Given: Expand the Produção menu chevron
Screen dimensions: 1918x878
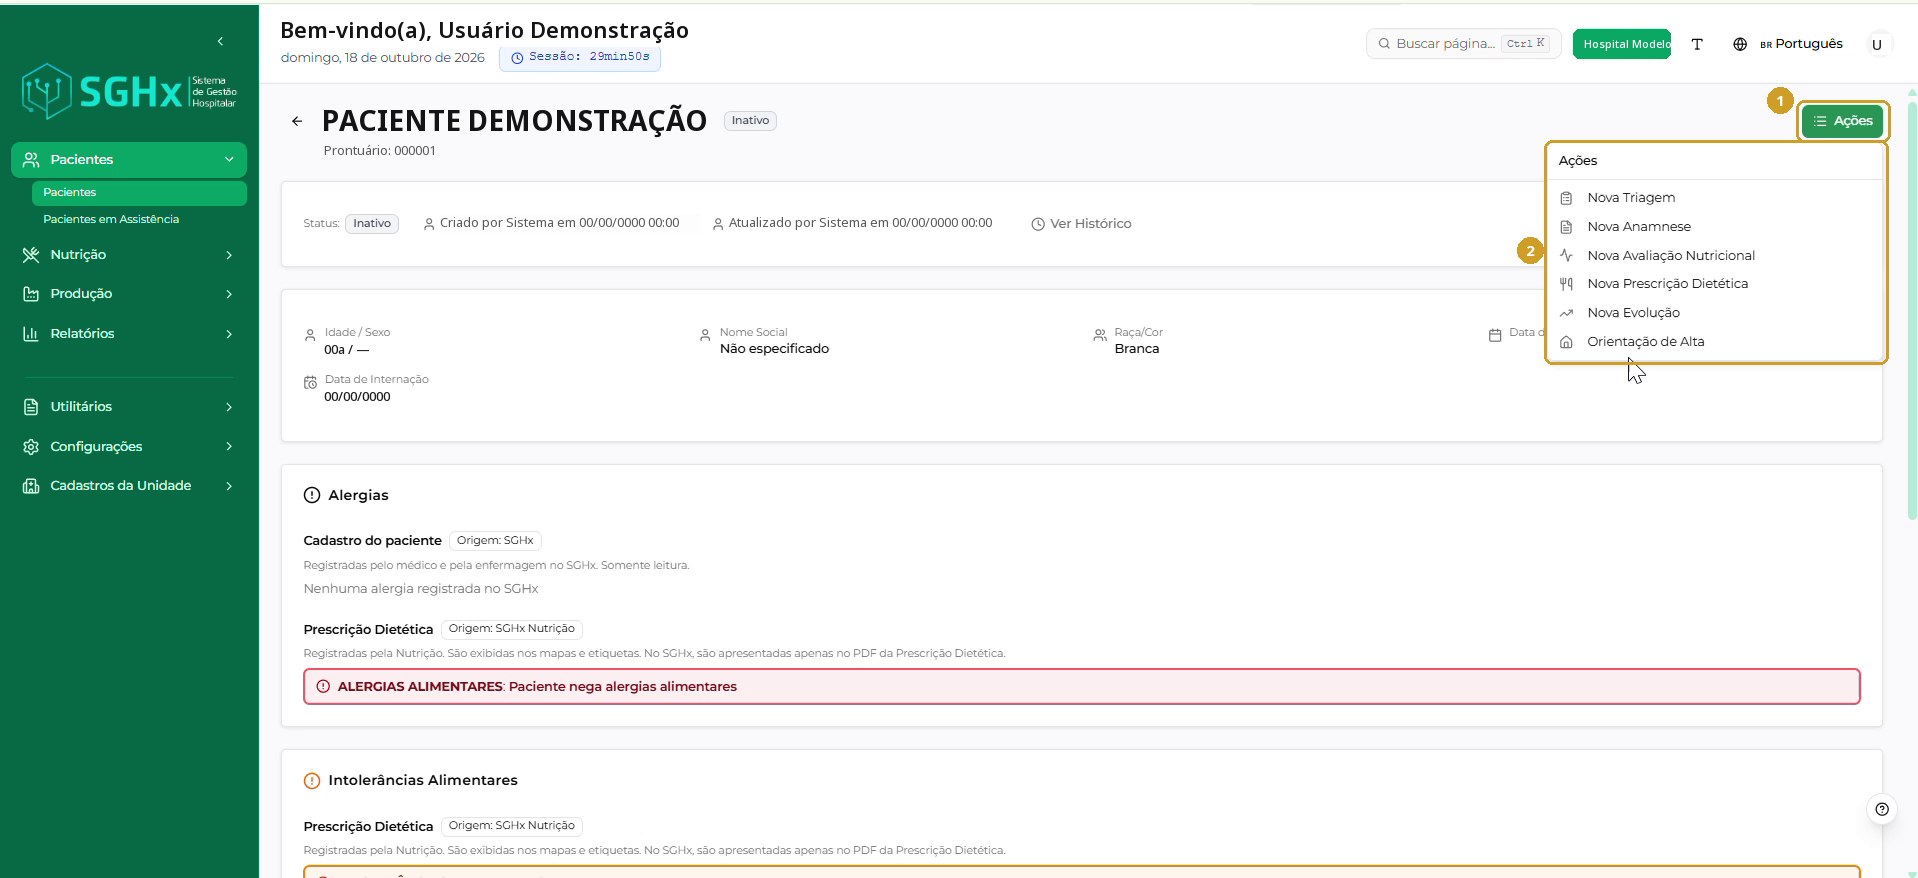Looking at the screenshot, I should pyautogui.click(x=229, y=294).
